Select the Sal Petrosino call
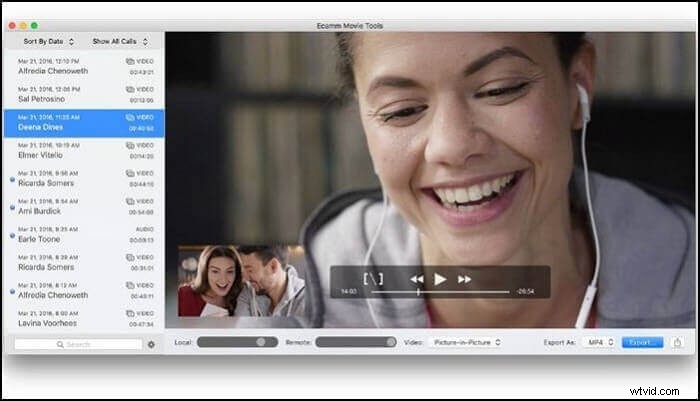Image resolution: width=700 pixels, height=401 pixels. pyautogui.click(x=84, y=95)
